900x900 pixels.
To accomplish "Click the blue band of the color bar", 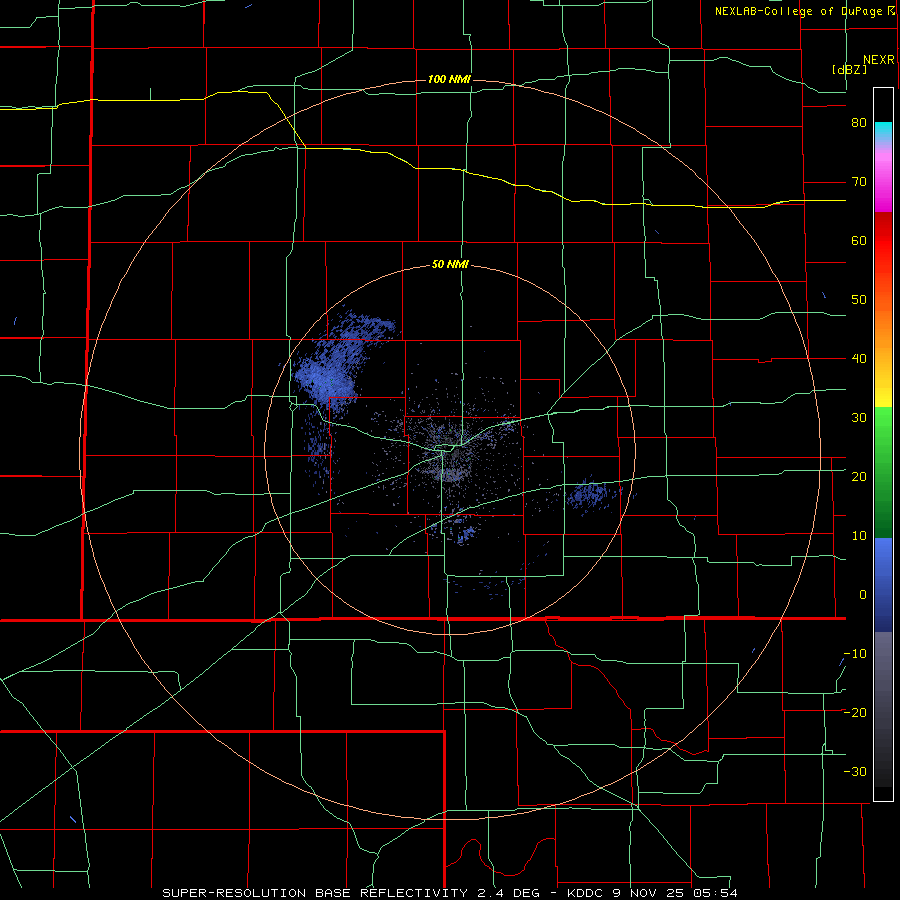I will (x=883, y=585).
